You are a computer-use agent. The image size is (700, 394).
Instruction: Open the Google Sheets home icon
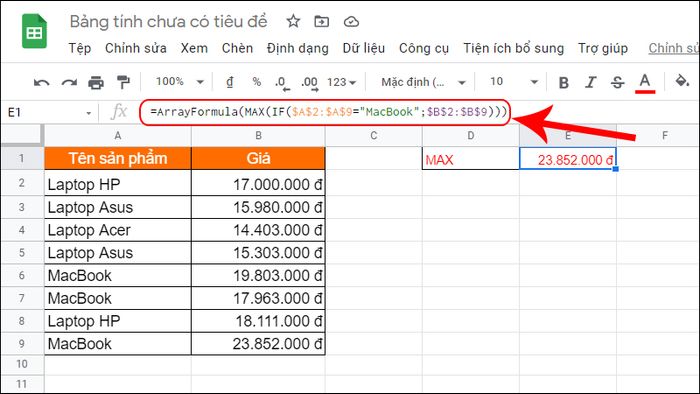(34, 31)
